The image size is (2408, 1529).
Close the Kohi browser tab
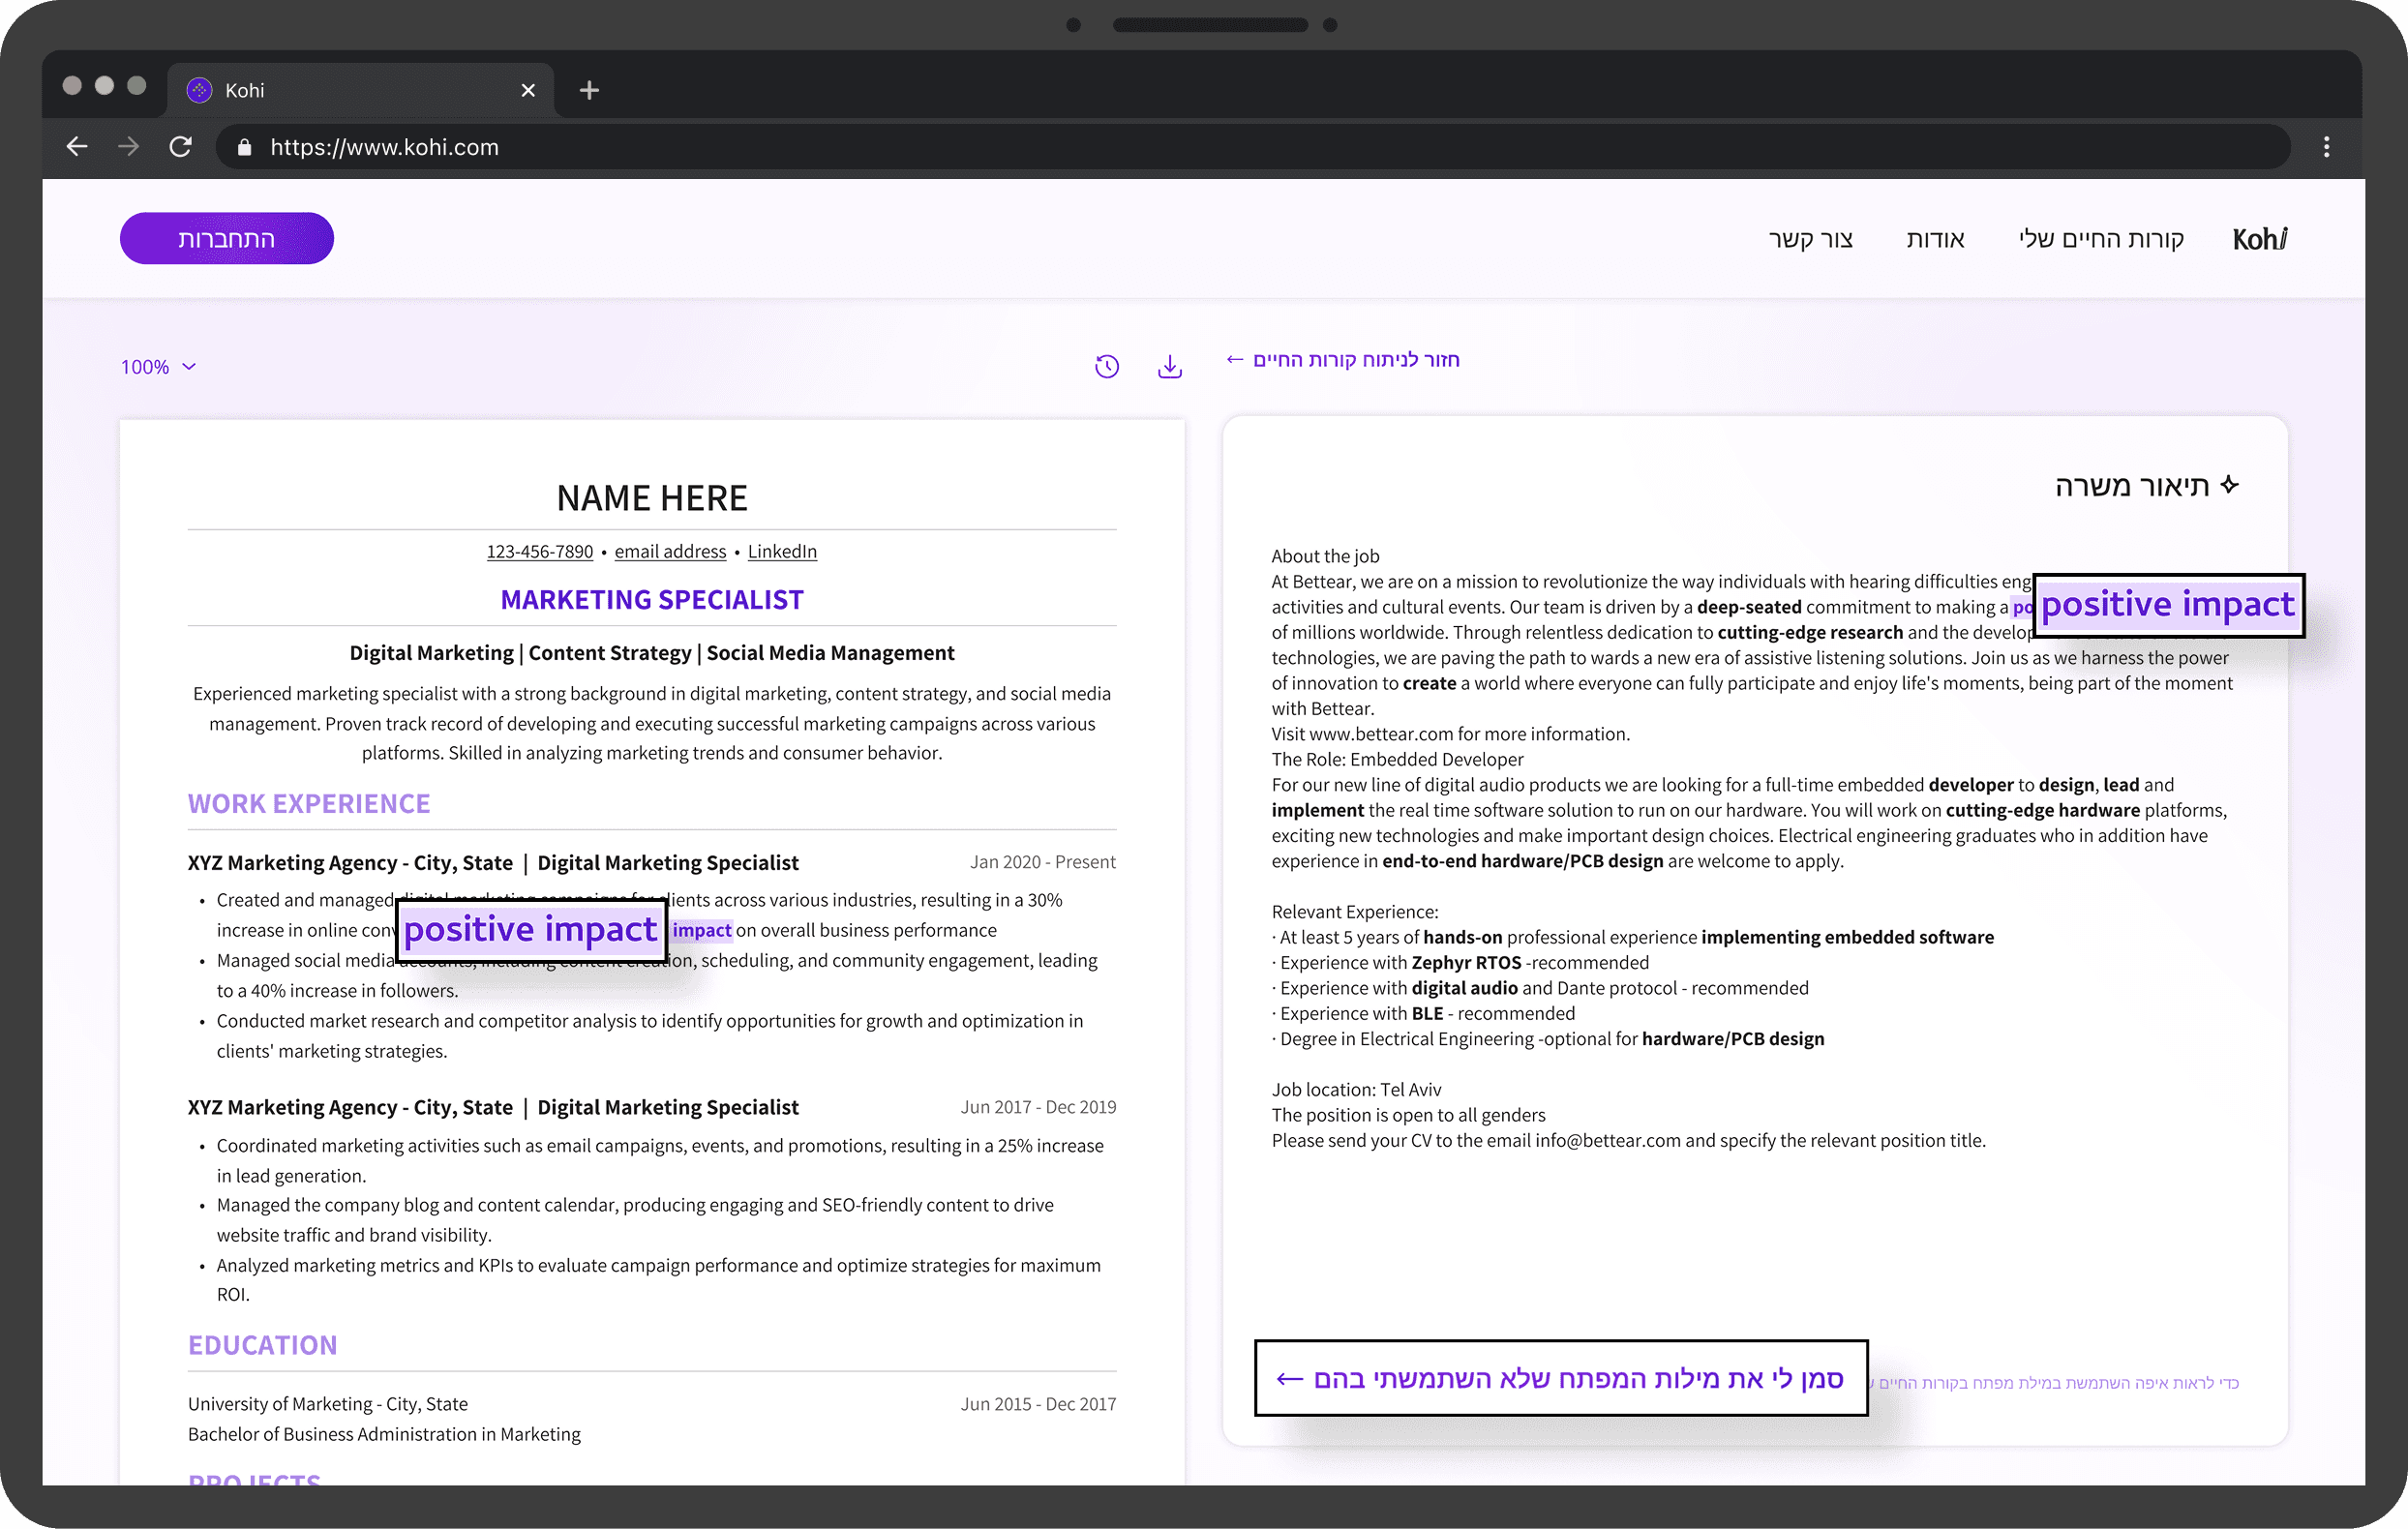click(x=528, y=90)
